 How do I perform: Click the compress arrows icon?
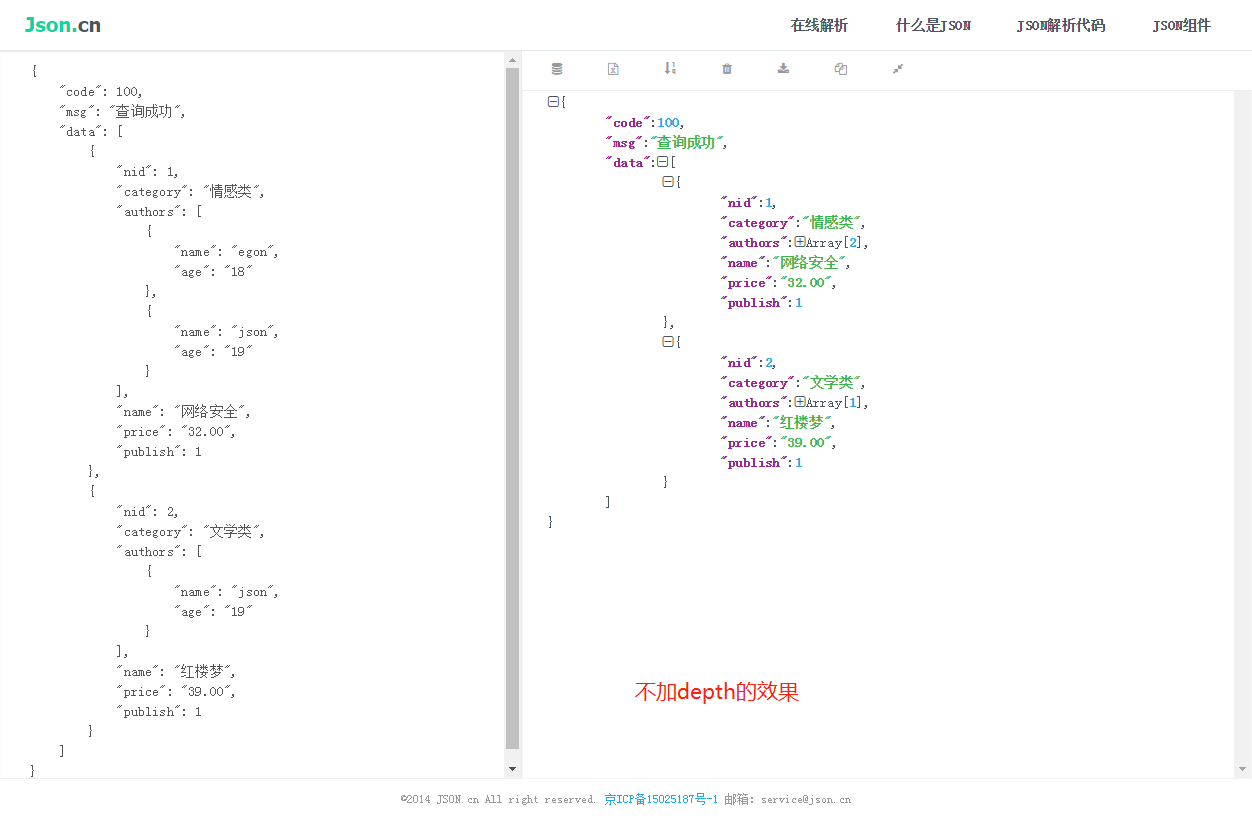898,69
